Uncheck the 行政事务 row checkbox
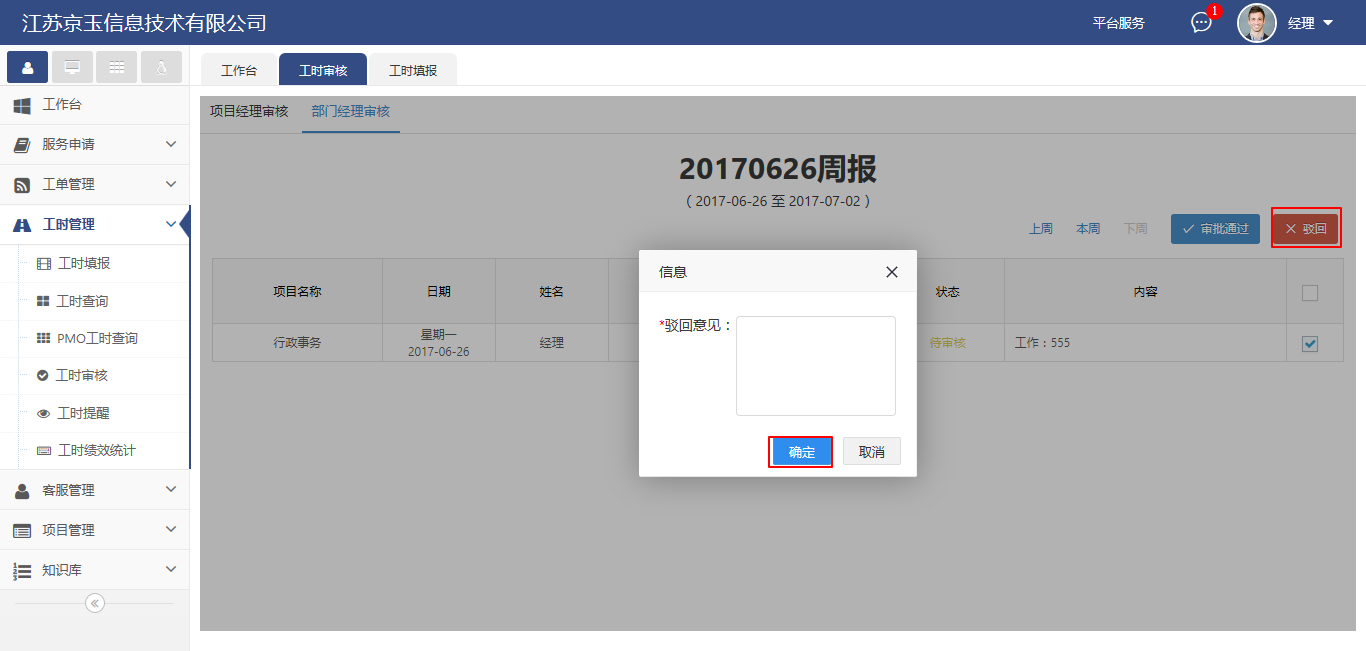Screen dimensions: 1366x651 (x=1310, y=344)
